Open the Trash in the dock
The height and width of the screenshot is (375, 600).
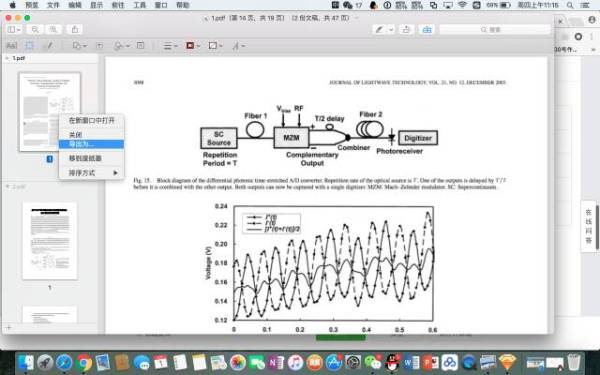point(574,362)
